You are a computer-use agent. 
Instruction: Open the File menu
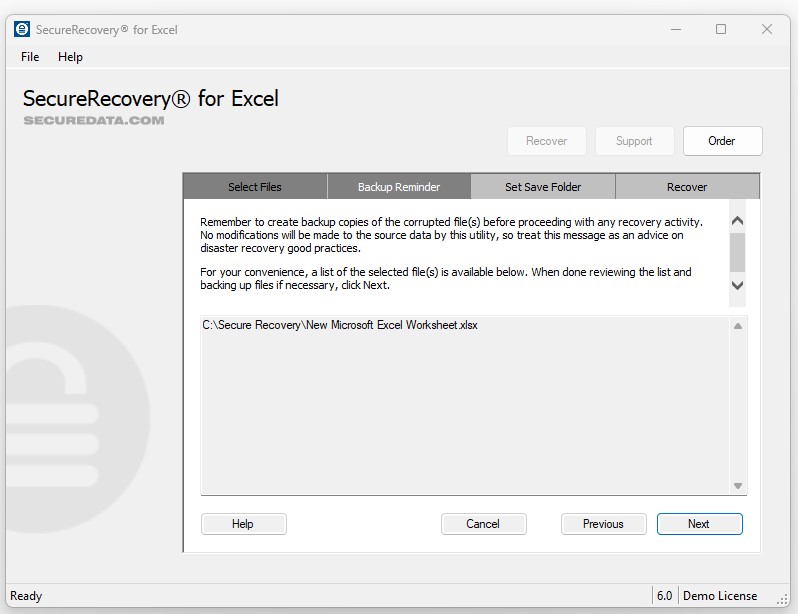coord(30,57)
